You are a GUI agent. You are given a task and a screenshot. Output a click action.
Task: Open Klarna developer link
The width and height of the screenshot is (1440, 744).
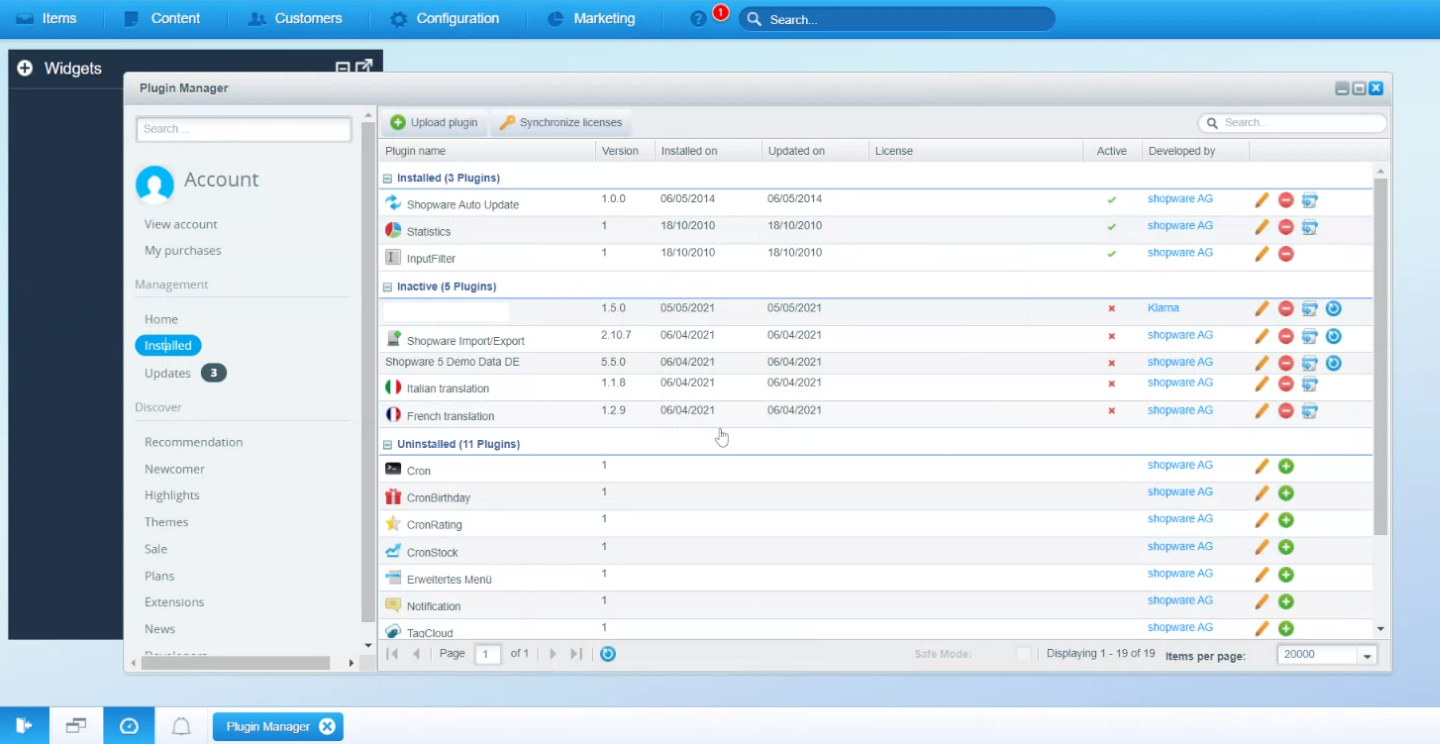click(1163, 309)
